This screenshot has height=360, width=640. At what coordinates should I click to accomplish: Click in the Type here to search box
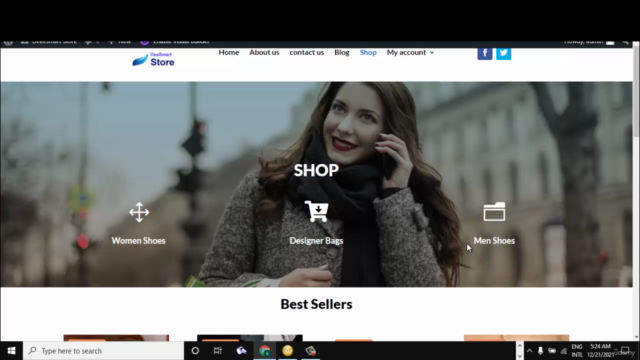point(104,351)
